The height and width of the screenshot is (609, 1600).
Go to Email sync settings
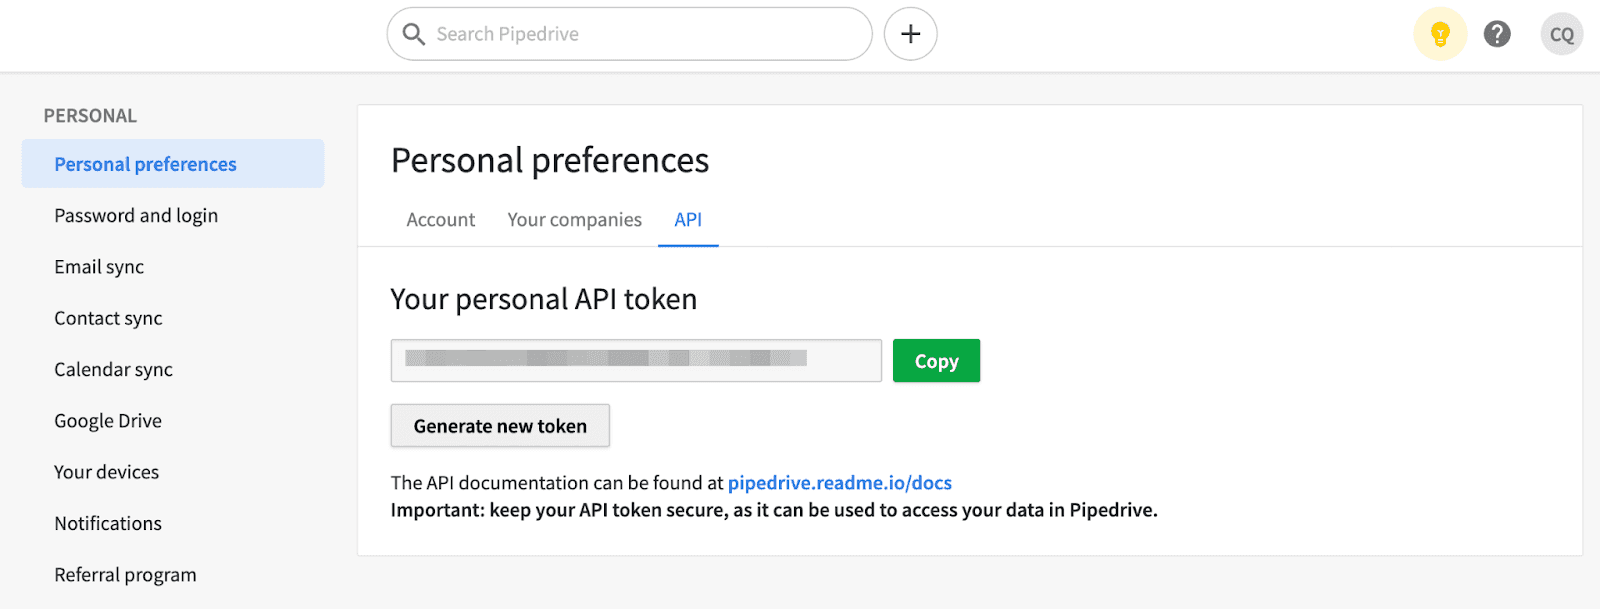point(99,267)
